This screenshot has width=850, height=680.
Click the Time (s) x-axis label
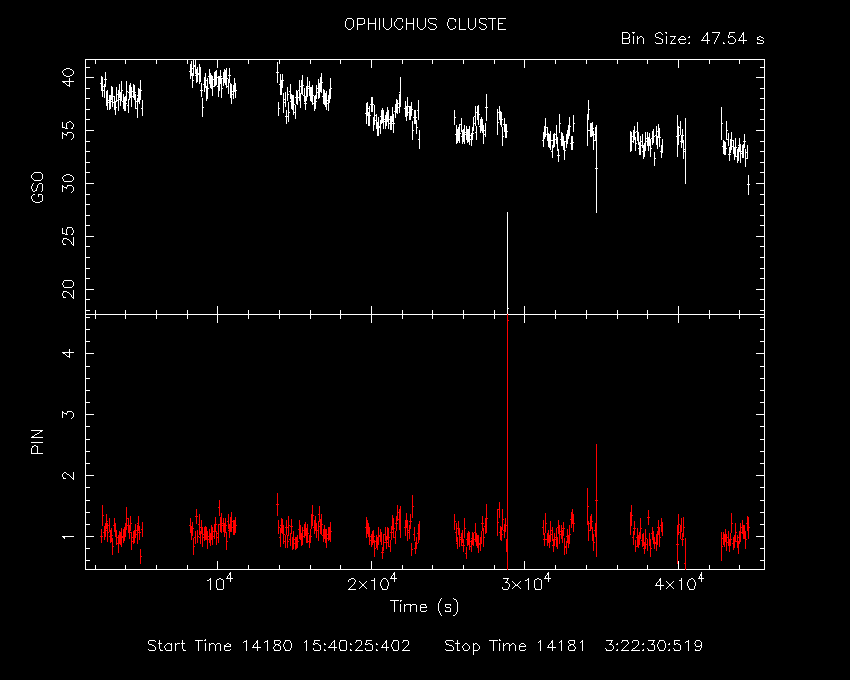click(424, 606)
